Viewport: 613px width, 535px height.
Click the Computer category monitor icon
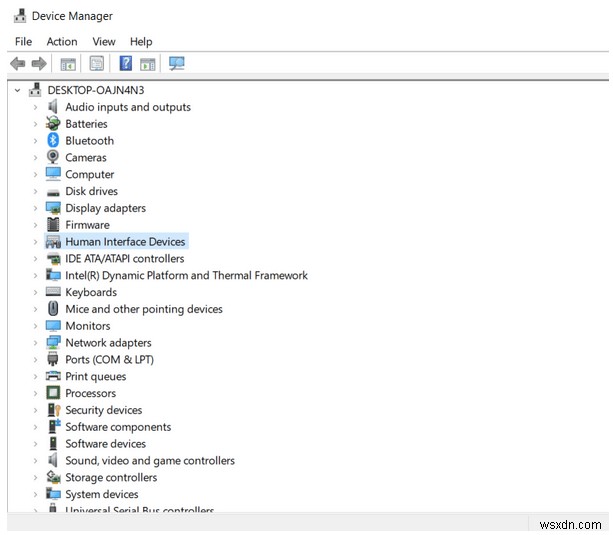click(53, 174)
